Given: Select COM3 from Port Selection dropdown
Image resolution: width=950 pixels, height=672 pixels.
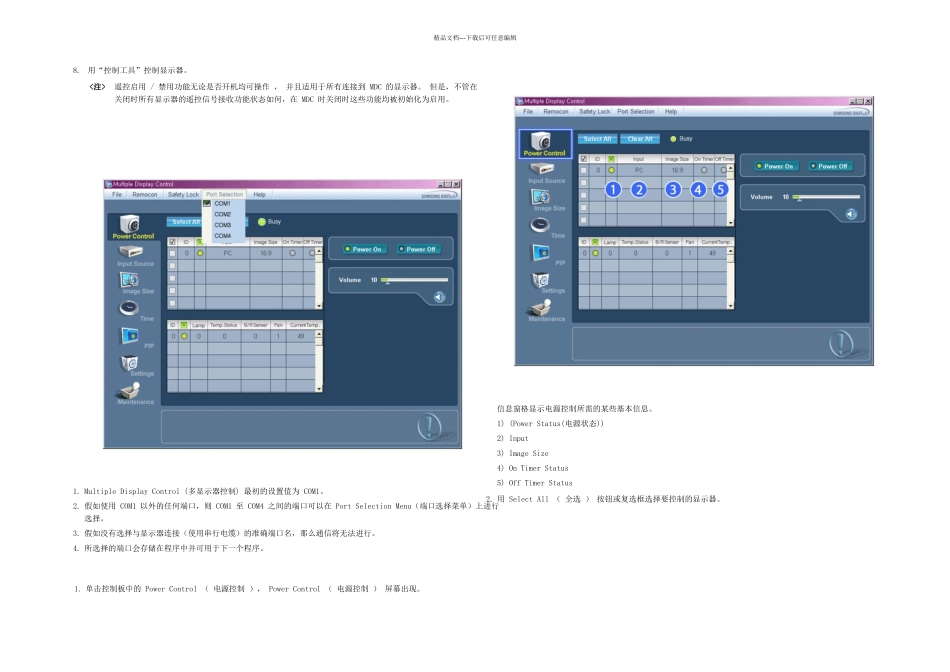Looking at the screenshot, I should pos(222,225).
